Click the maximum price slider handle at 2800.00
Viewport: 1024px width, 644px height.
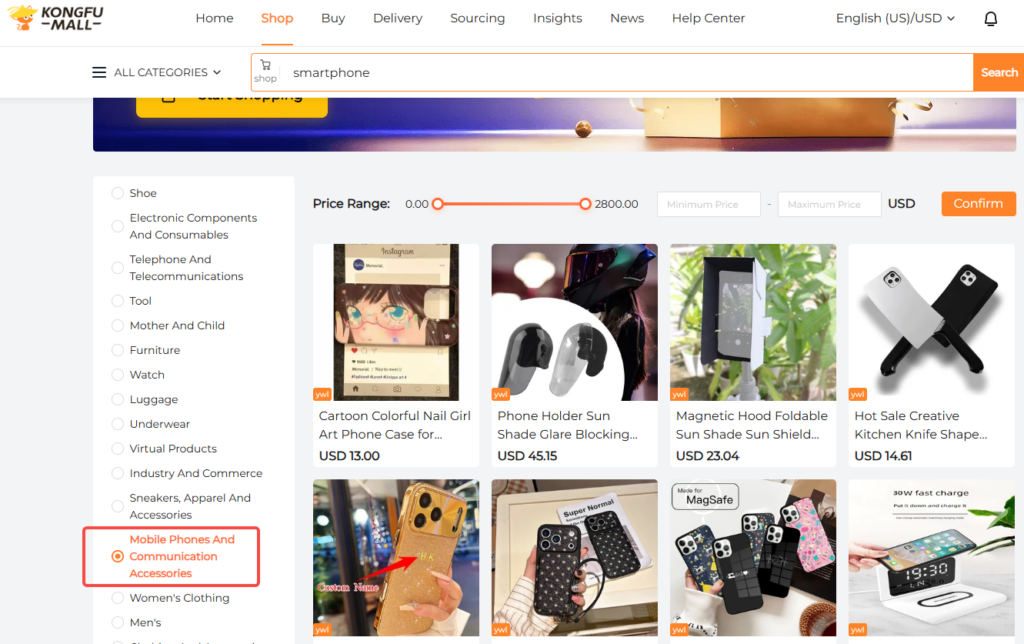(x=585, y=204)
